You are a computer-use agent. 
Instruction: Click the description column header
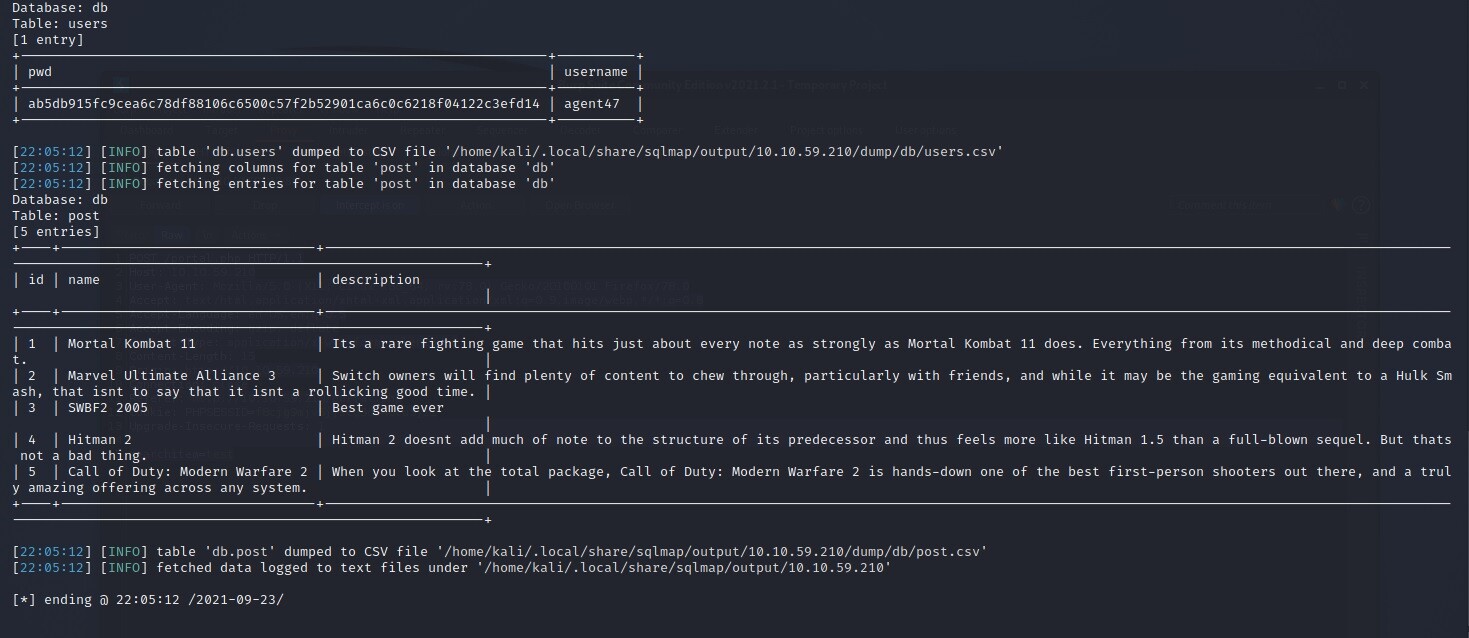pos(376,280)
